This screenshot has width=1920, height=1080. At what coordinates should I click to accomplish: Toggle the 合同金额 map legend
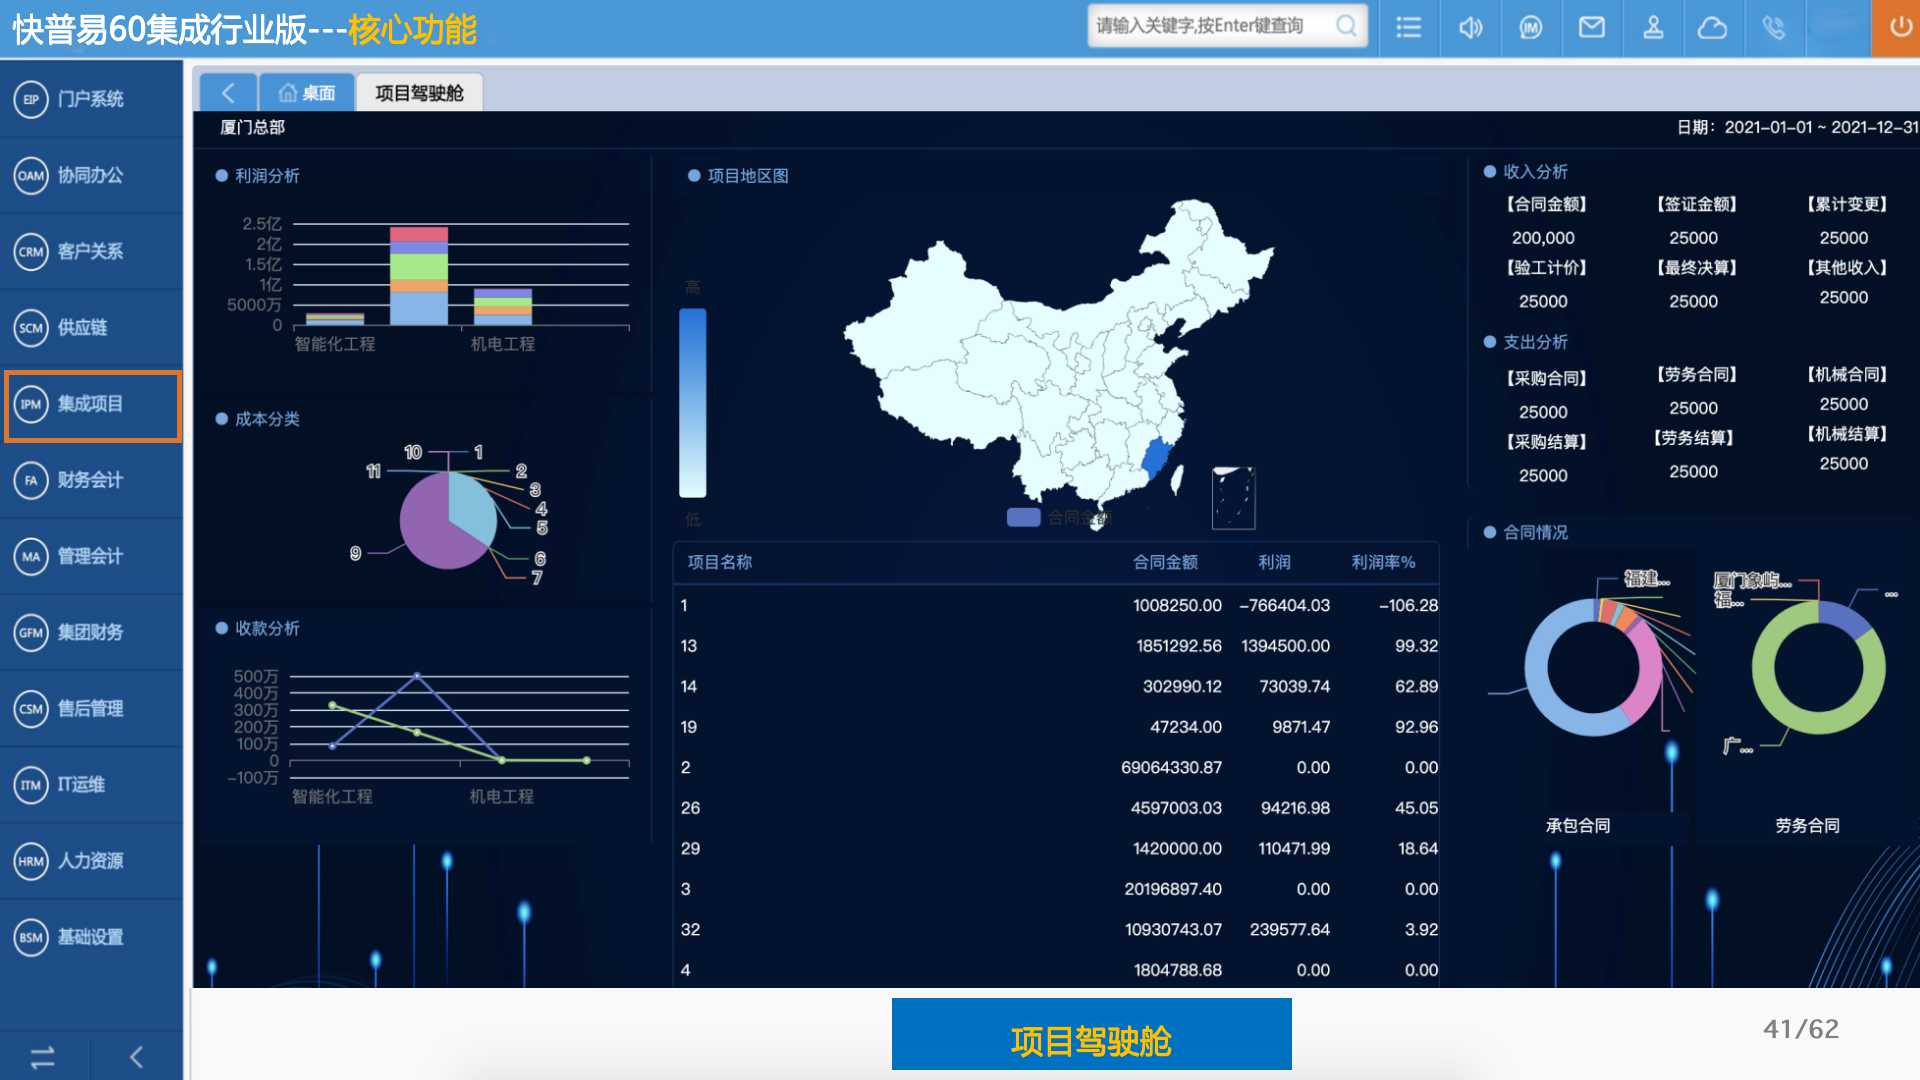coord(1024,517)
